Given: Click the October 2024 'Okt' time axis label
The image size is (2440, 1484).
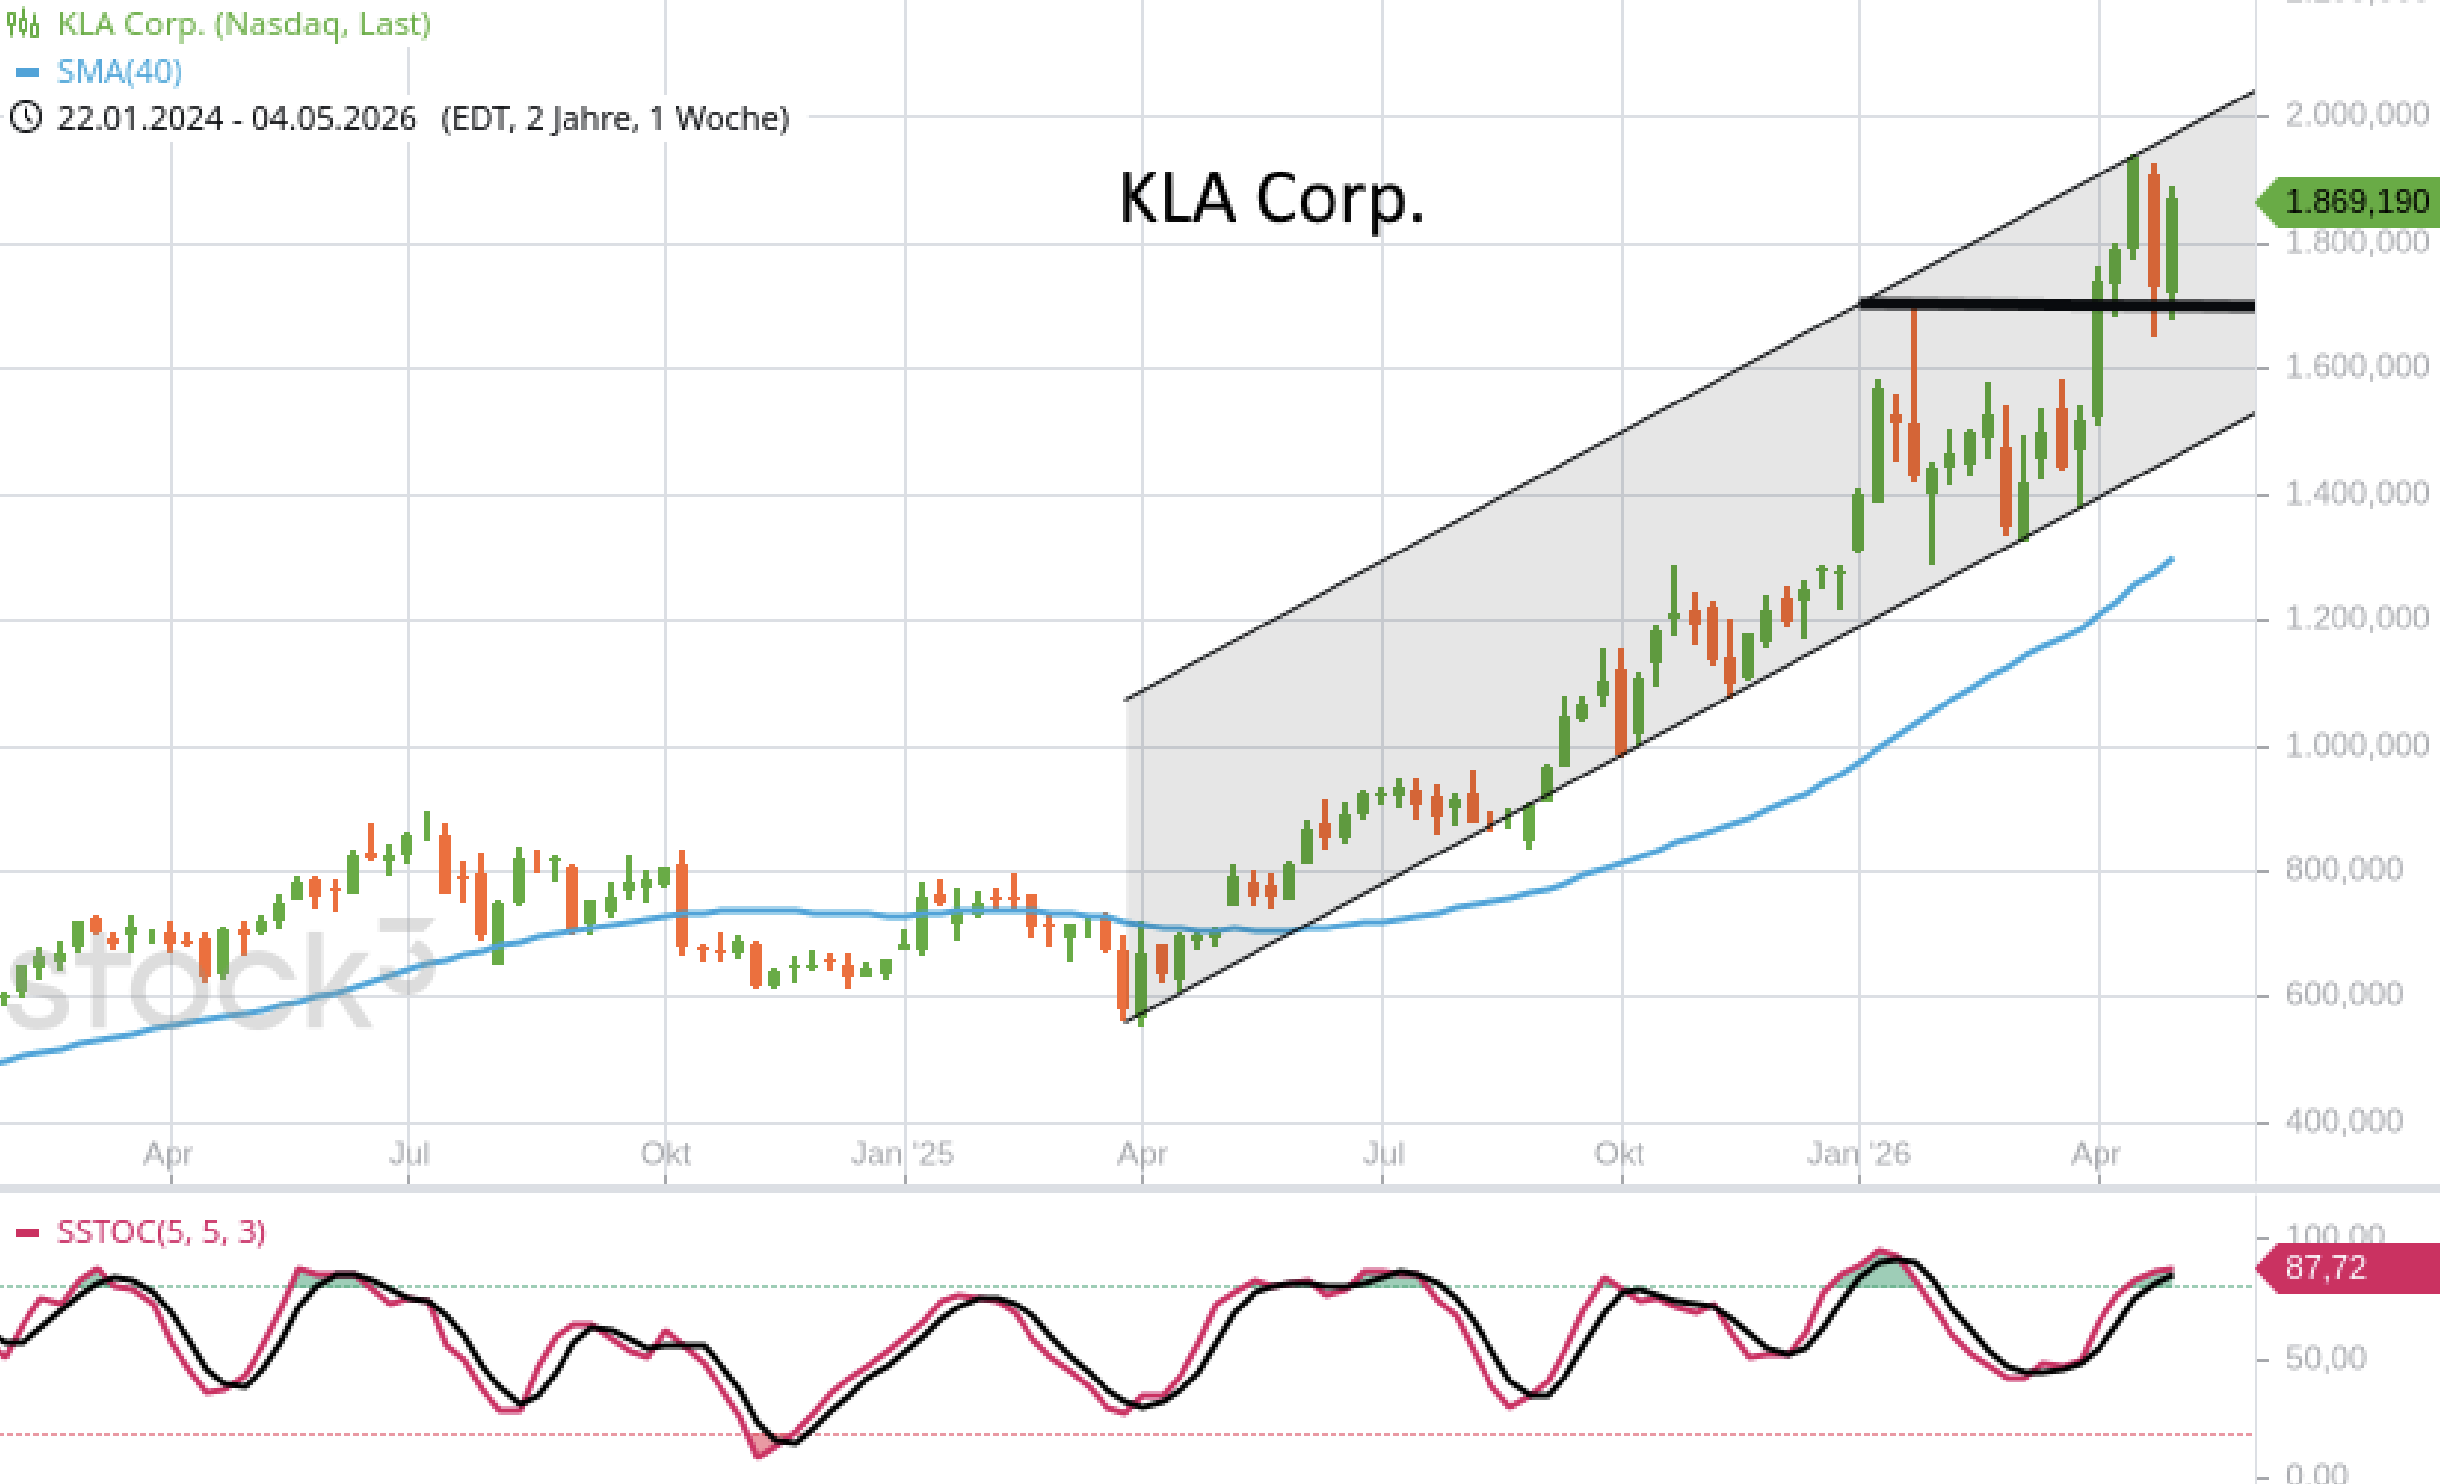Looking at the screenshot, I should point(666,1154).
